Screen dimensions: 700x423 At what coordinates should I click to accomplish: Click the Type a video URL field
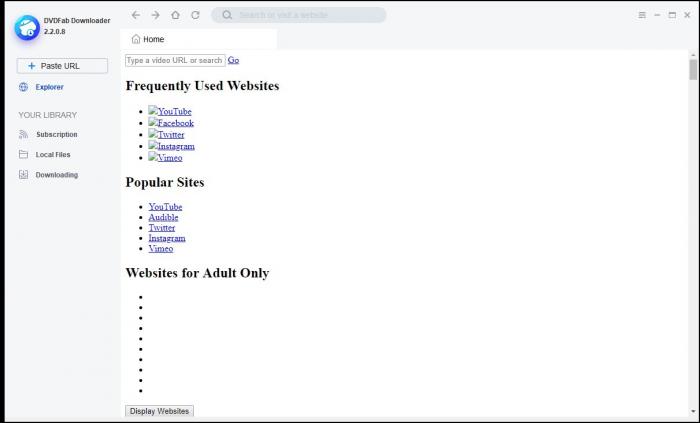175,60
